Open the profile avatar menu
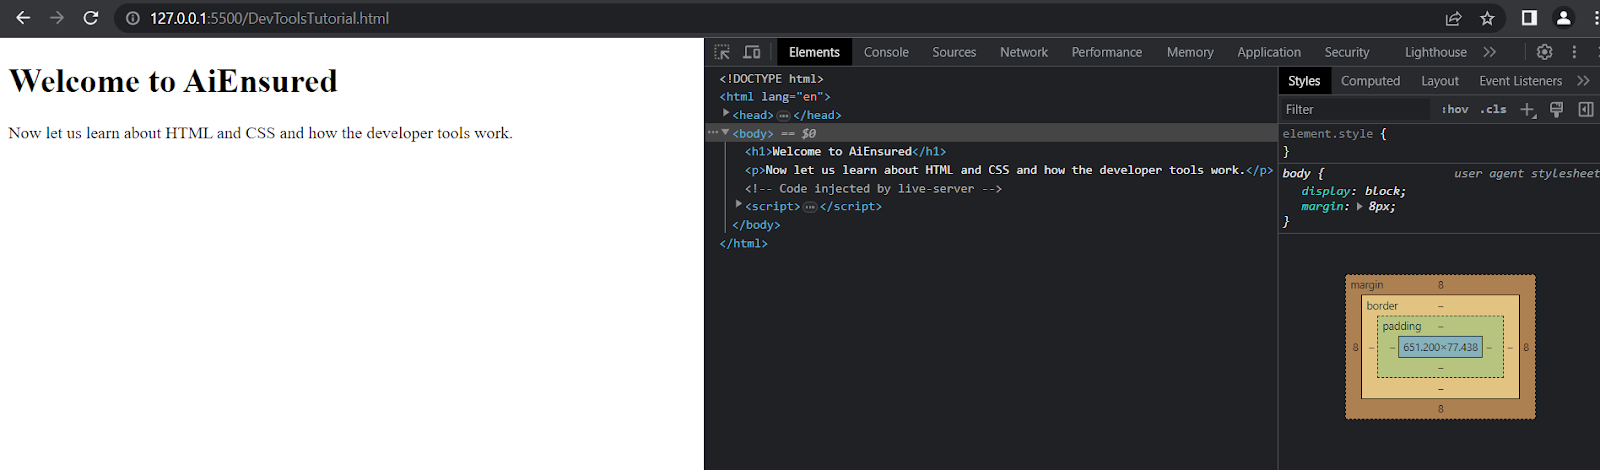 pyautogui.click(x=1563, y=18)
